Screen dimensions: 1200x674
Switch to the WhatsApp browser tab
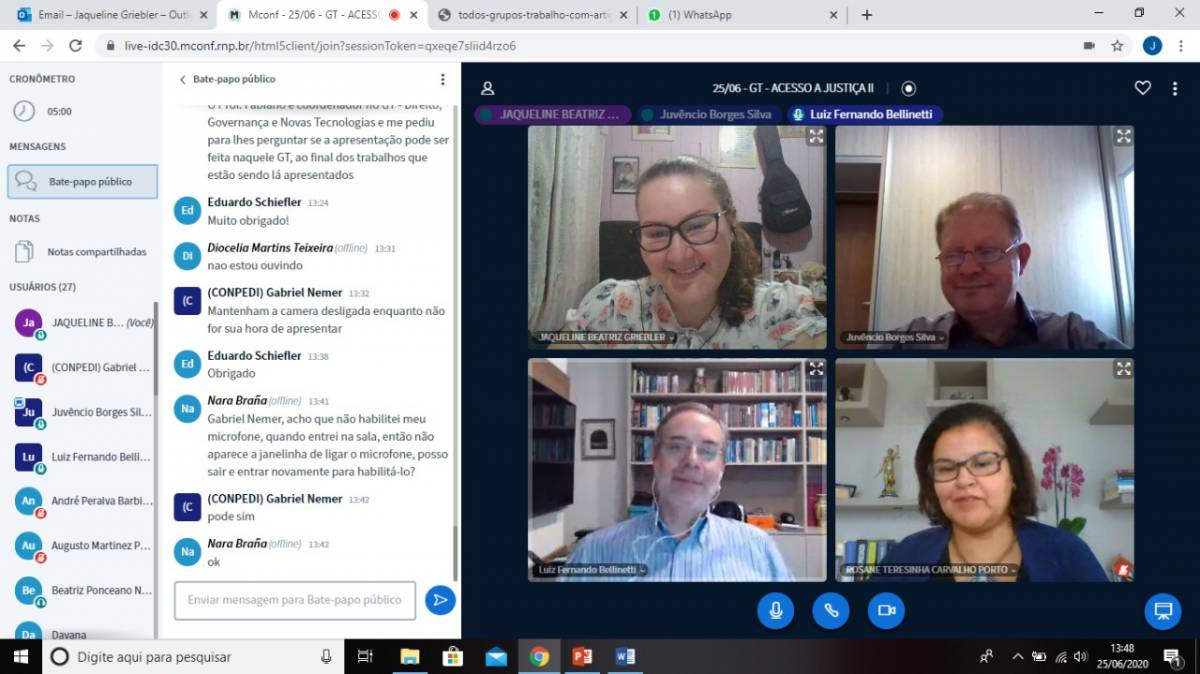point(740,15)
